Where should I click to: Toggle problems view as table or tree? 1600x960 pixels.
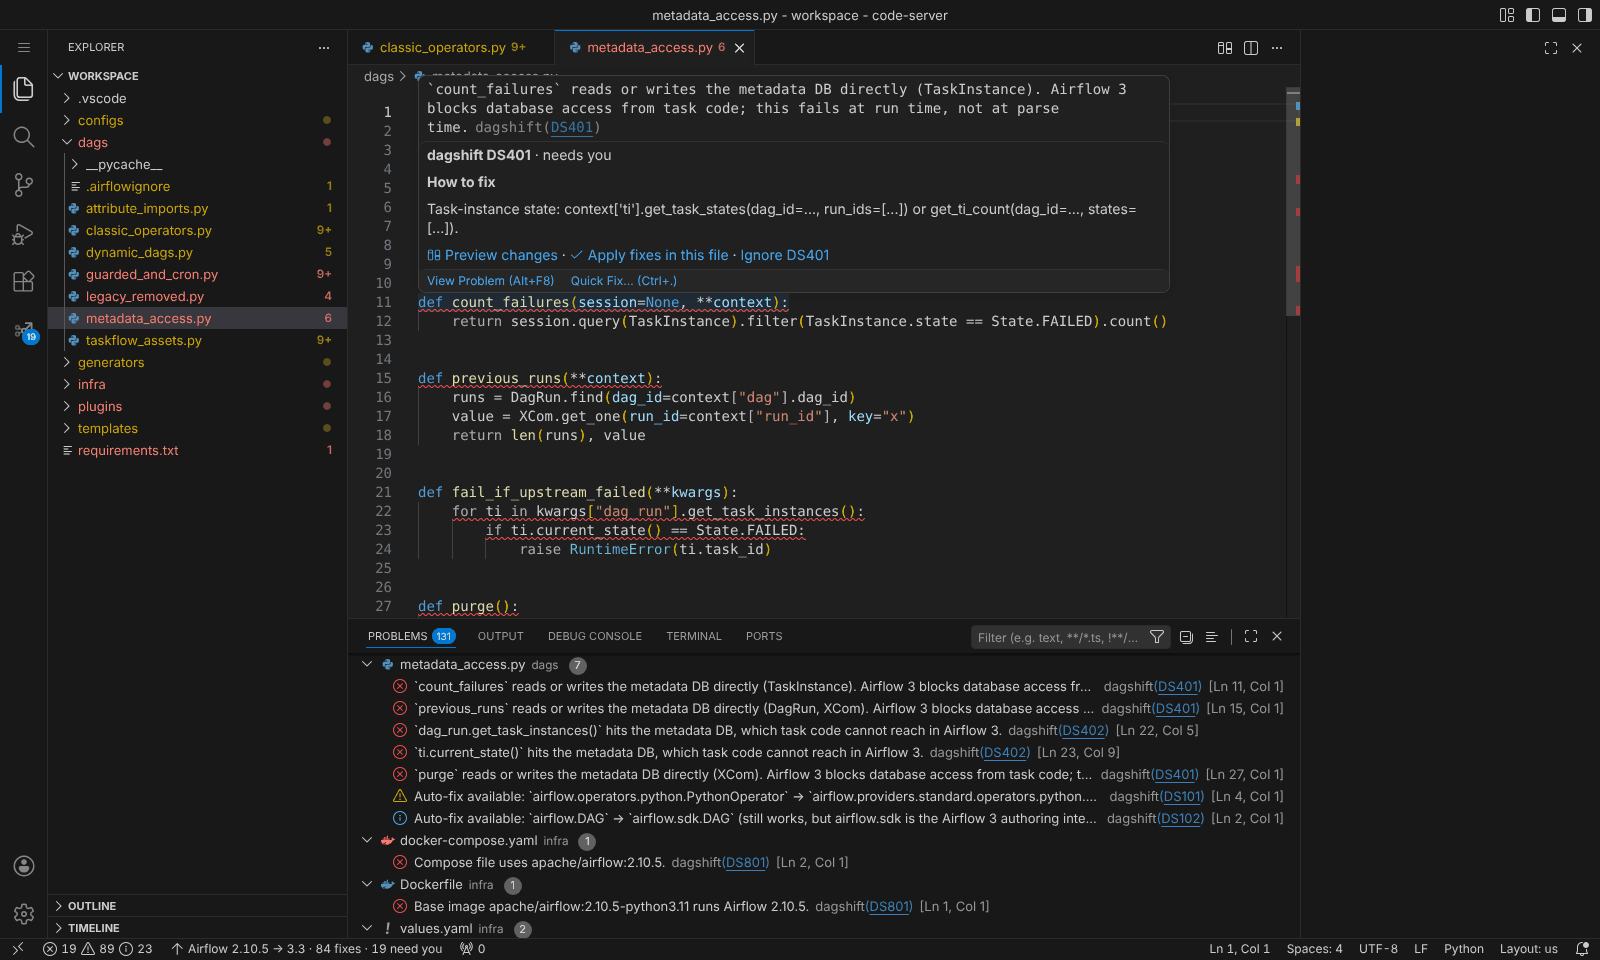[x=1212, y=637]
